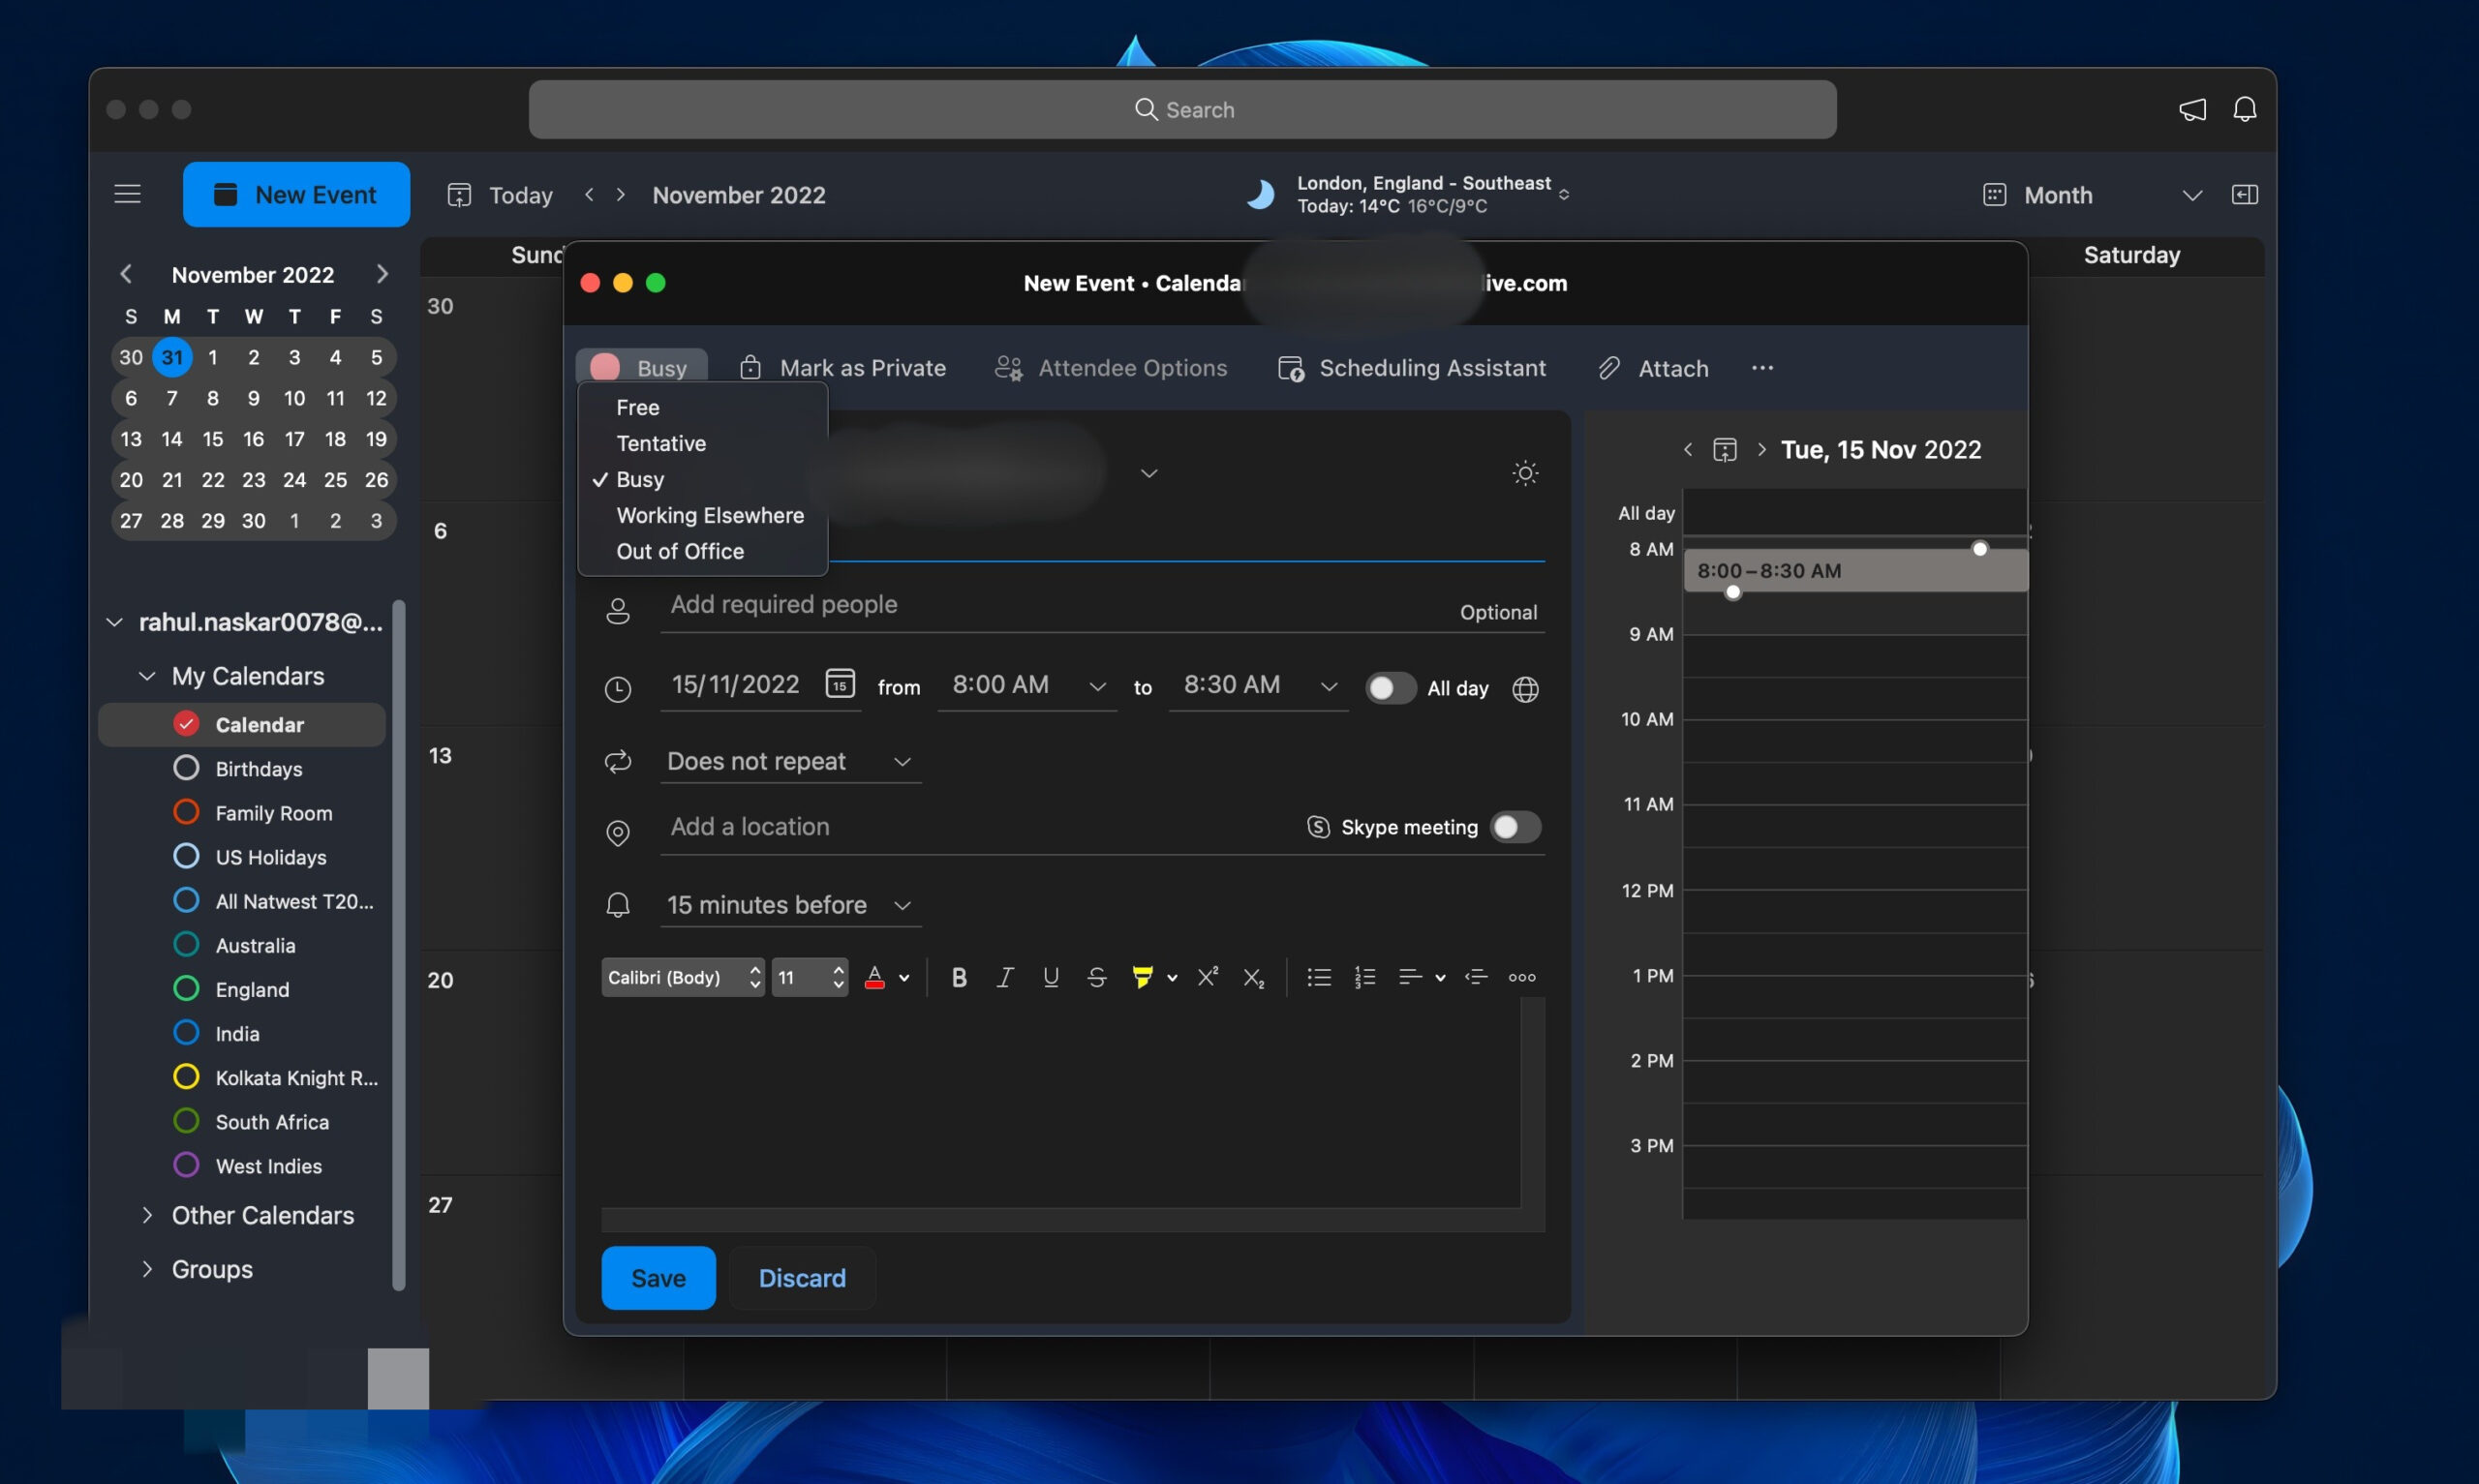Enable the England calendar
The image size is (2479, 1484).
pos(186,988)
